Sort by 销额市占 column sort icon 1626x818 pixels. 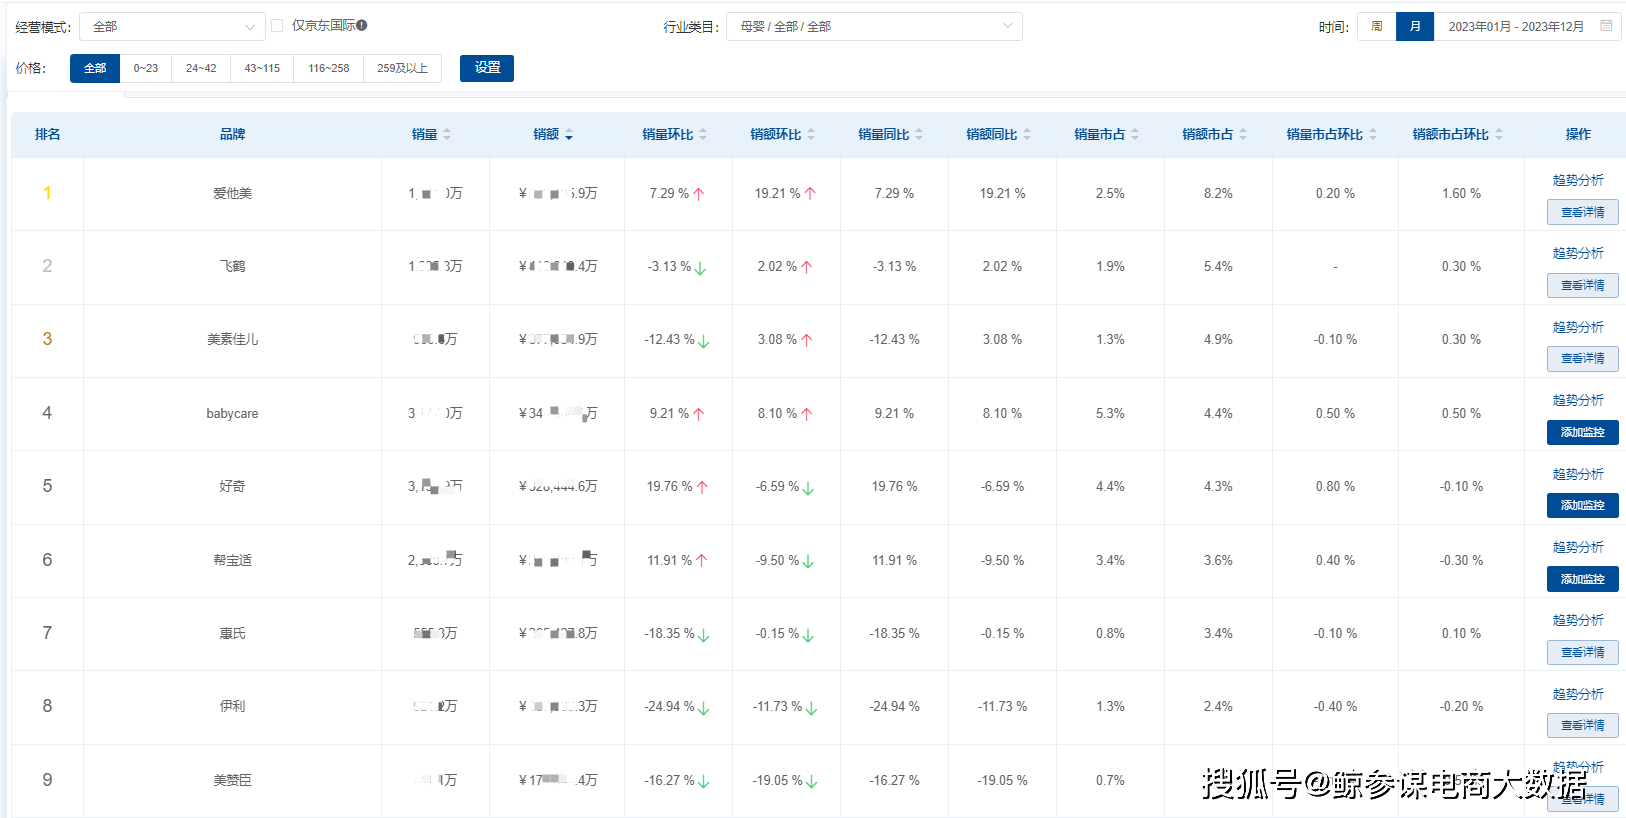pyautogui.click(x=1243, y=134)
